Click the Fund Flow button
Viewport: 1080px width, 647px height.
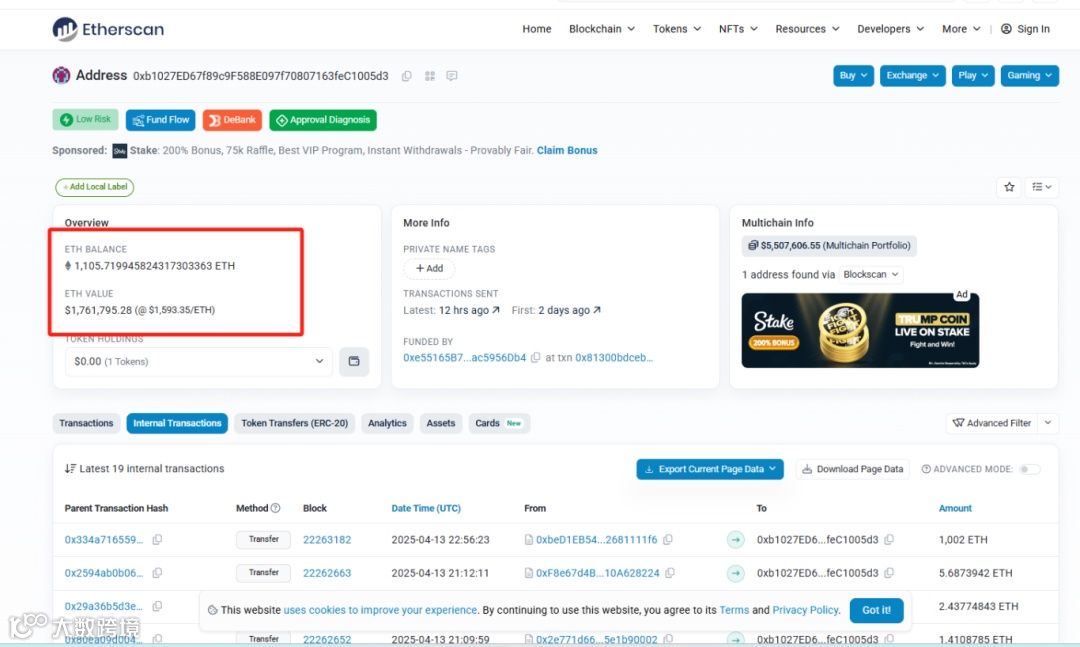click(x=160, y=120)
